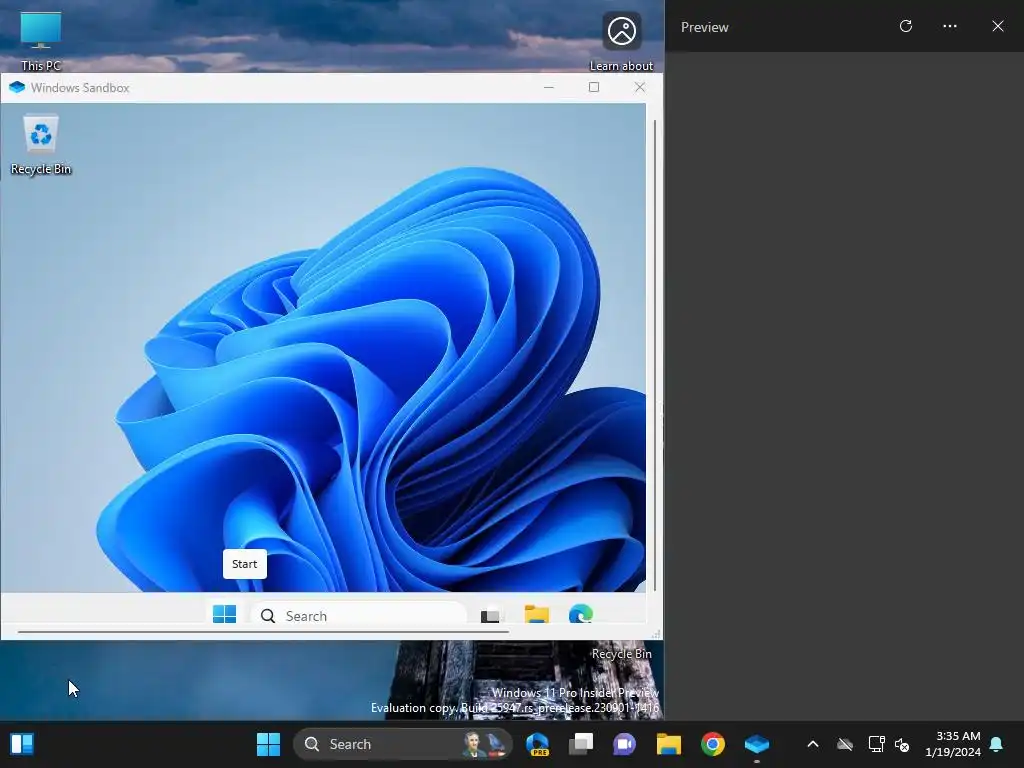Click the Windows Sandbox title bar icon
This screenshot has width=1024, height=768.
[x=17, y=88]
